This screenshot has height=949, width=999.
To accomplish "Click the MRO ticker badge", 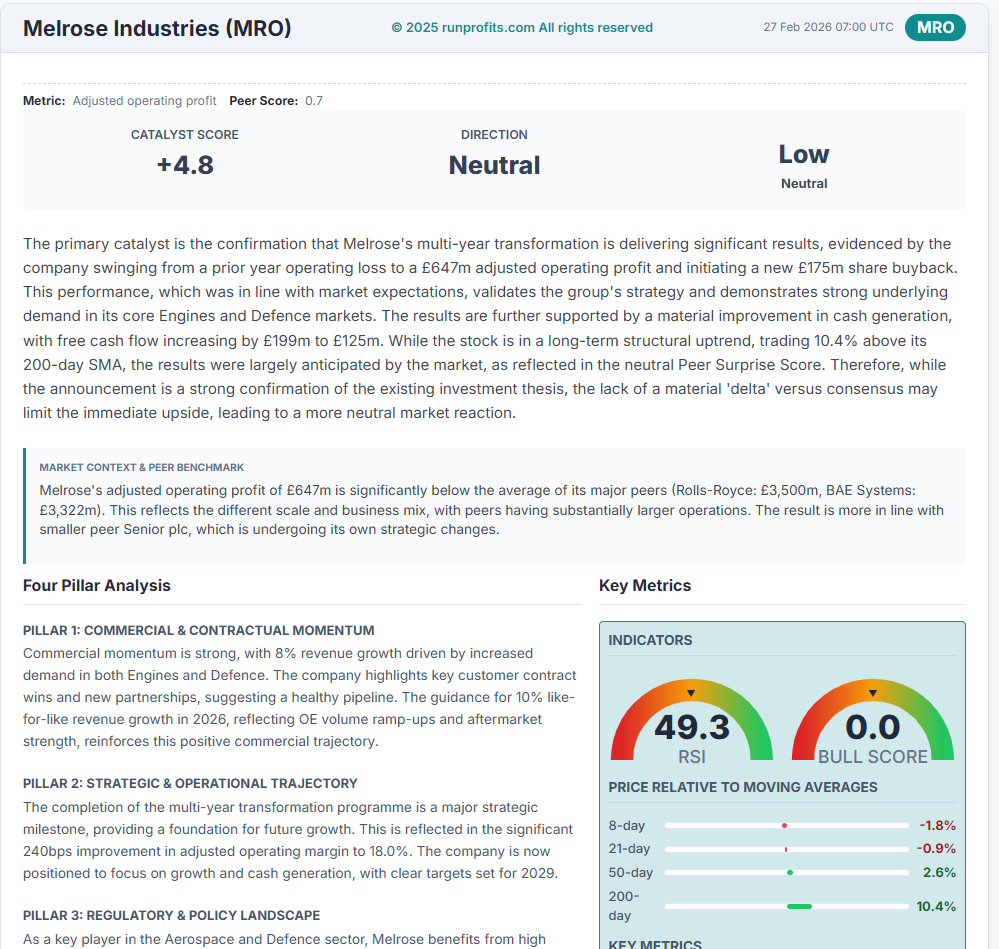I will pos(935,27).
